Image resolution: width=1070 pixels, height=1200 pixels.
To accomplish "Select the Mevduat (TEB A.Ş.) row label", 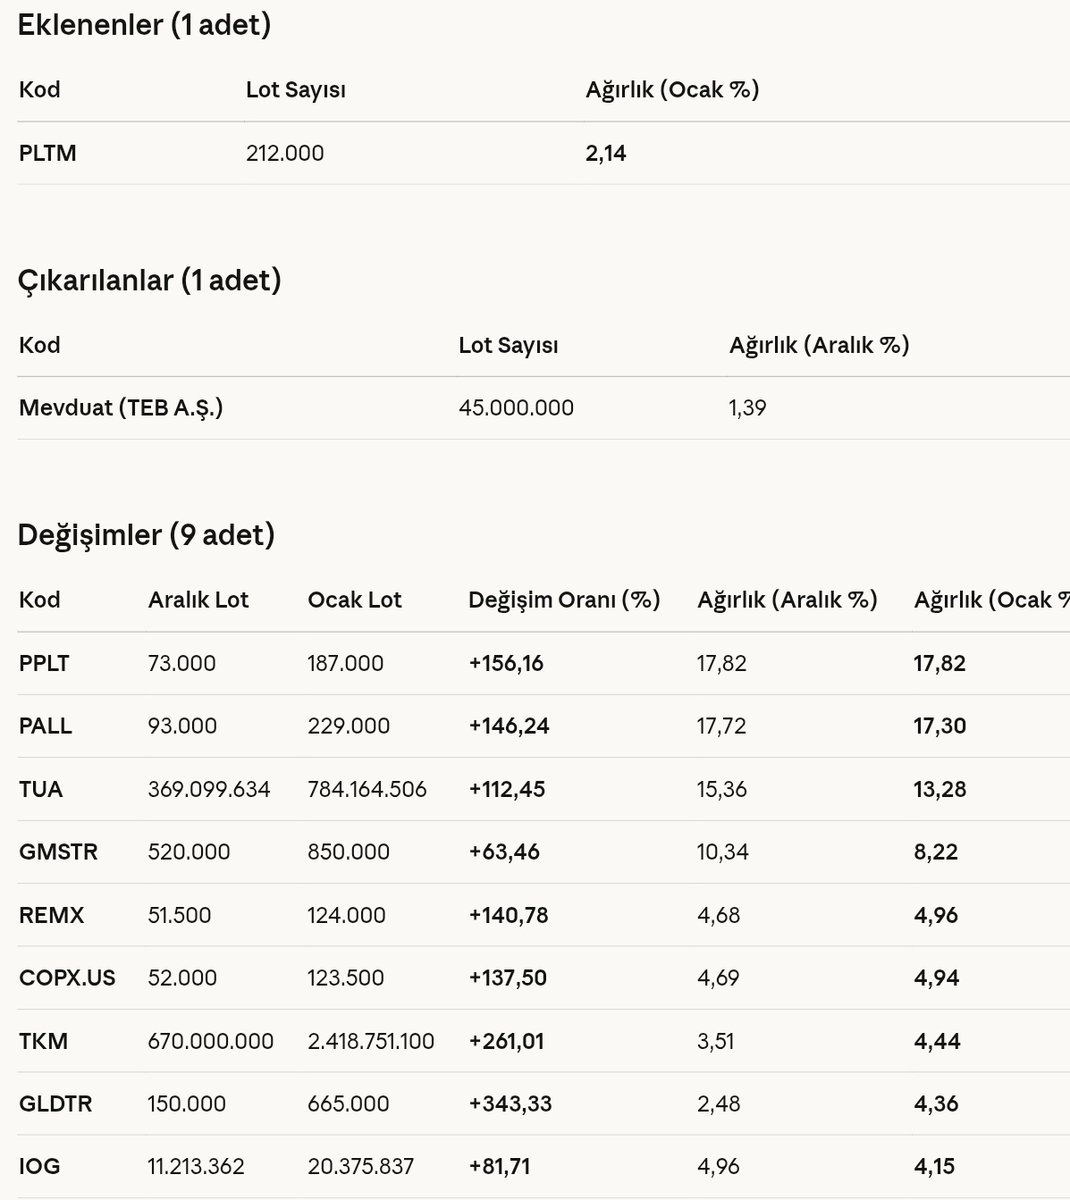I will point(121,408).
